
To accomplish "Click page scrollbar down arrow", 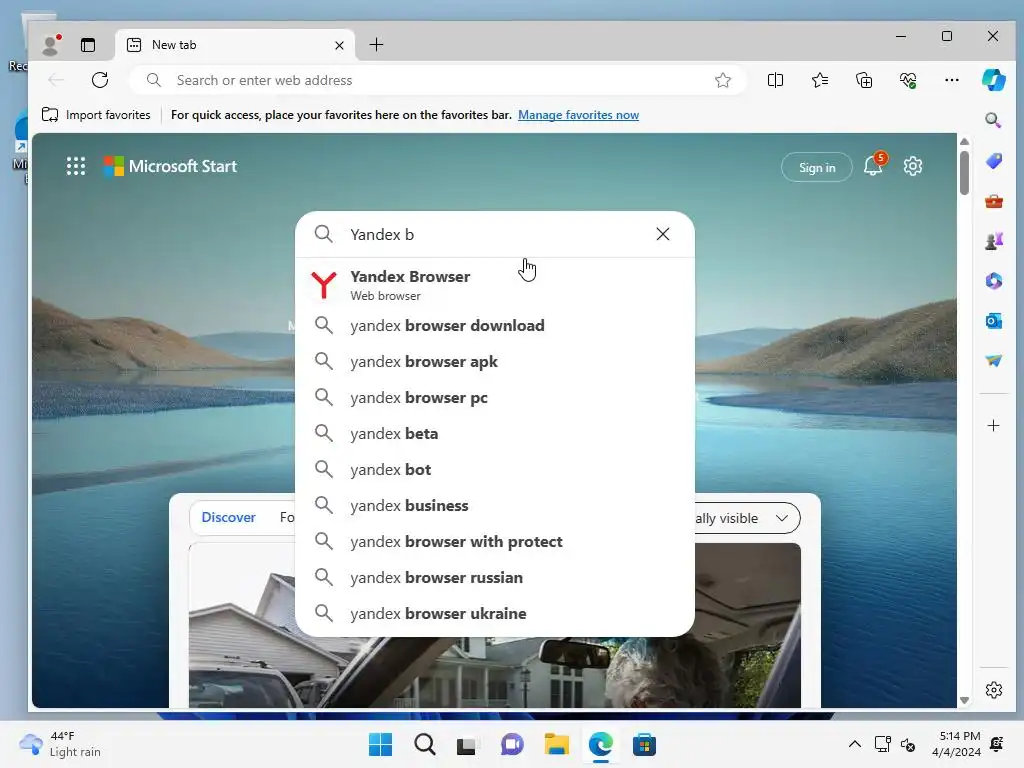I will (965, 700).
